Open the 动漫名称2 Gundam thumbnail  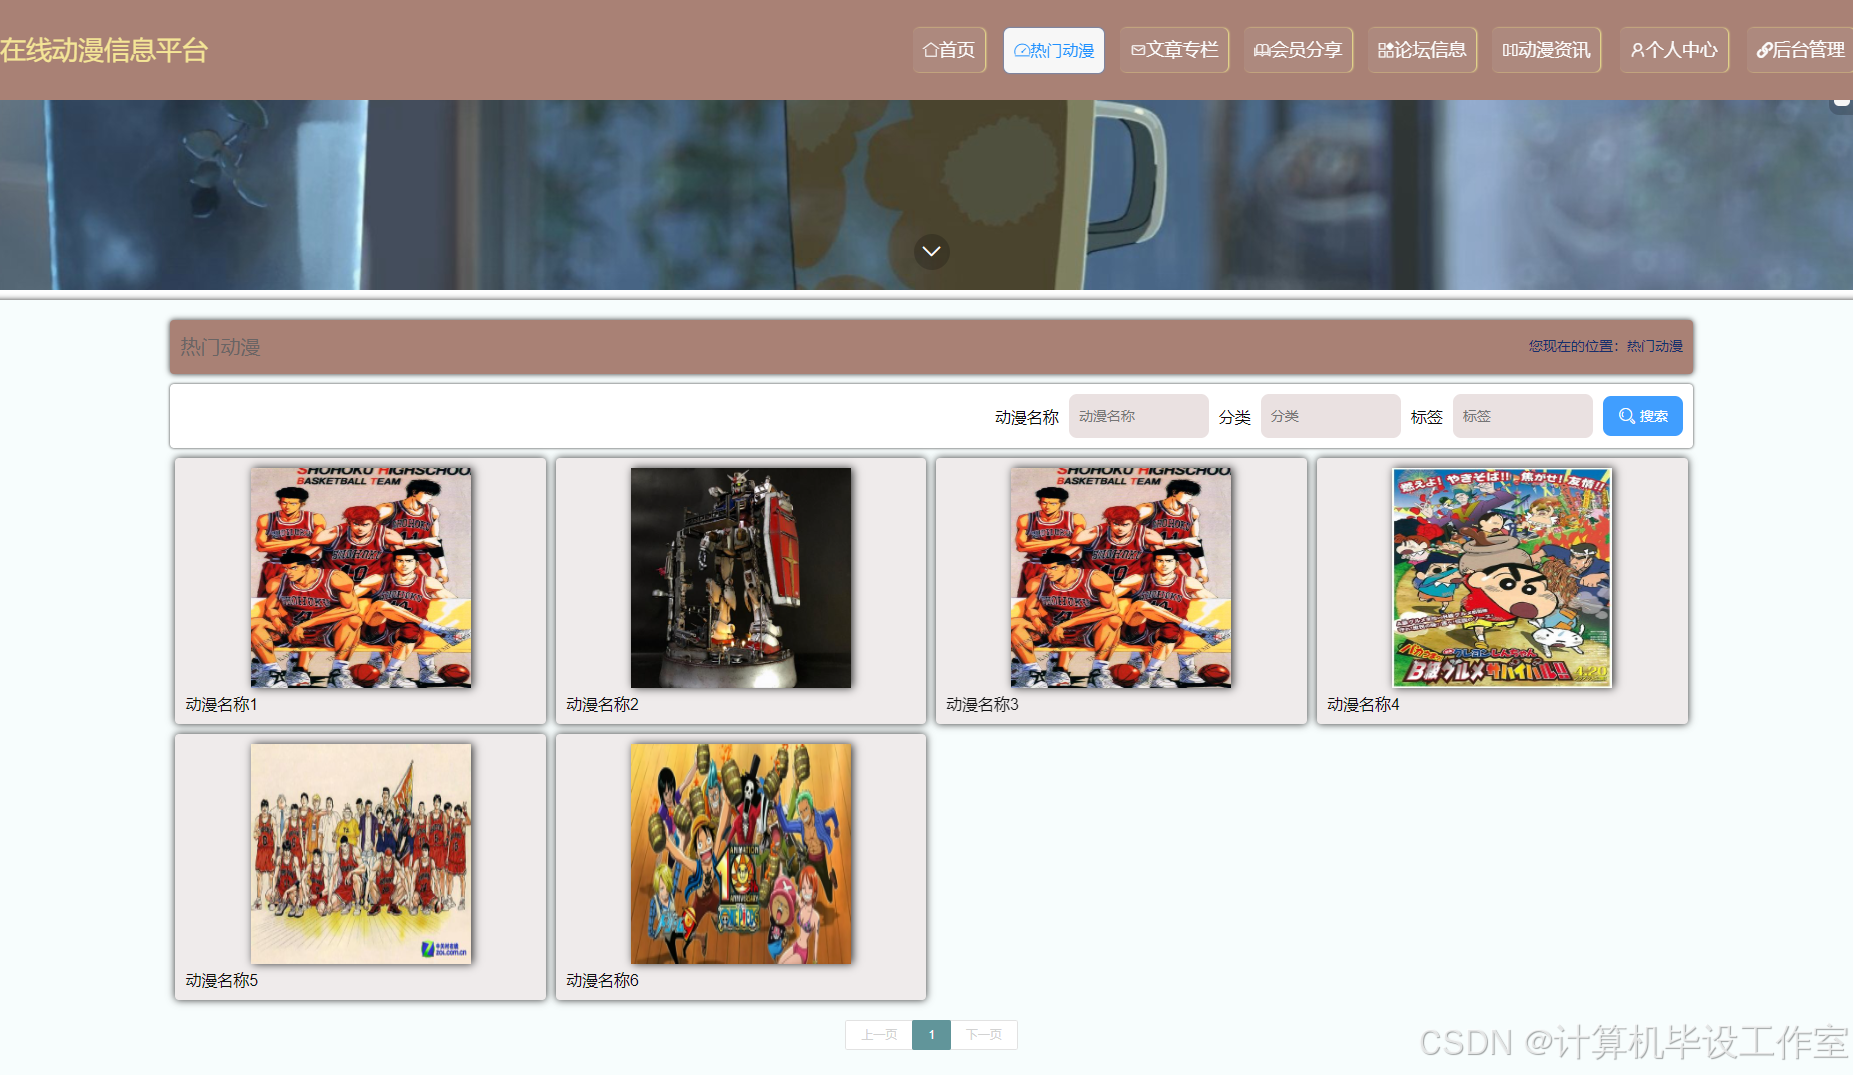pos(741,577)
